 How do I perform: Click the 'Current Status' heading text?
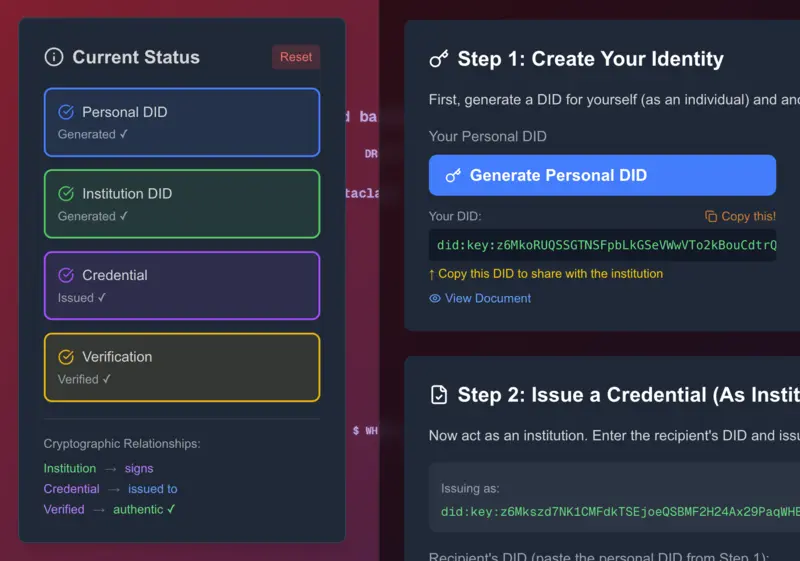coord(136,57)
